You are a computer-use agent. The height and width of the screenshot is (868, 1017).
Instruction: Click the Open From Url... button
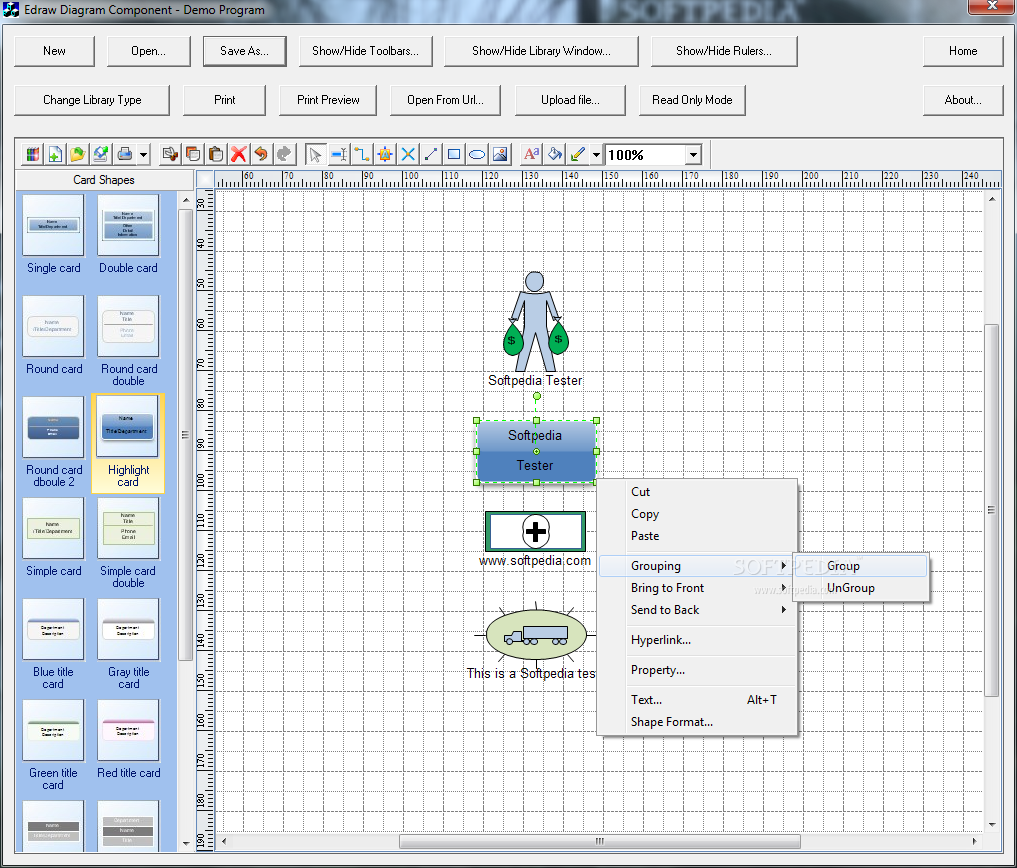point(446,100)
